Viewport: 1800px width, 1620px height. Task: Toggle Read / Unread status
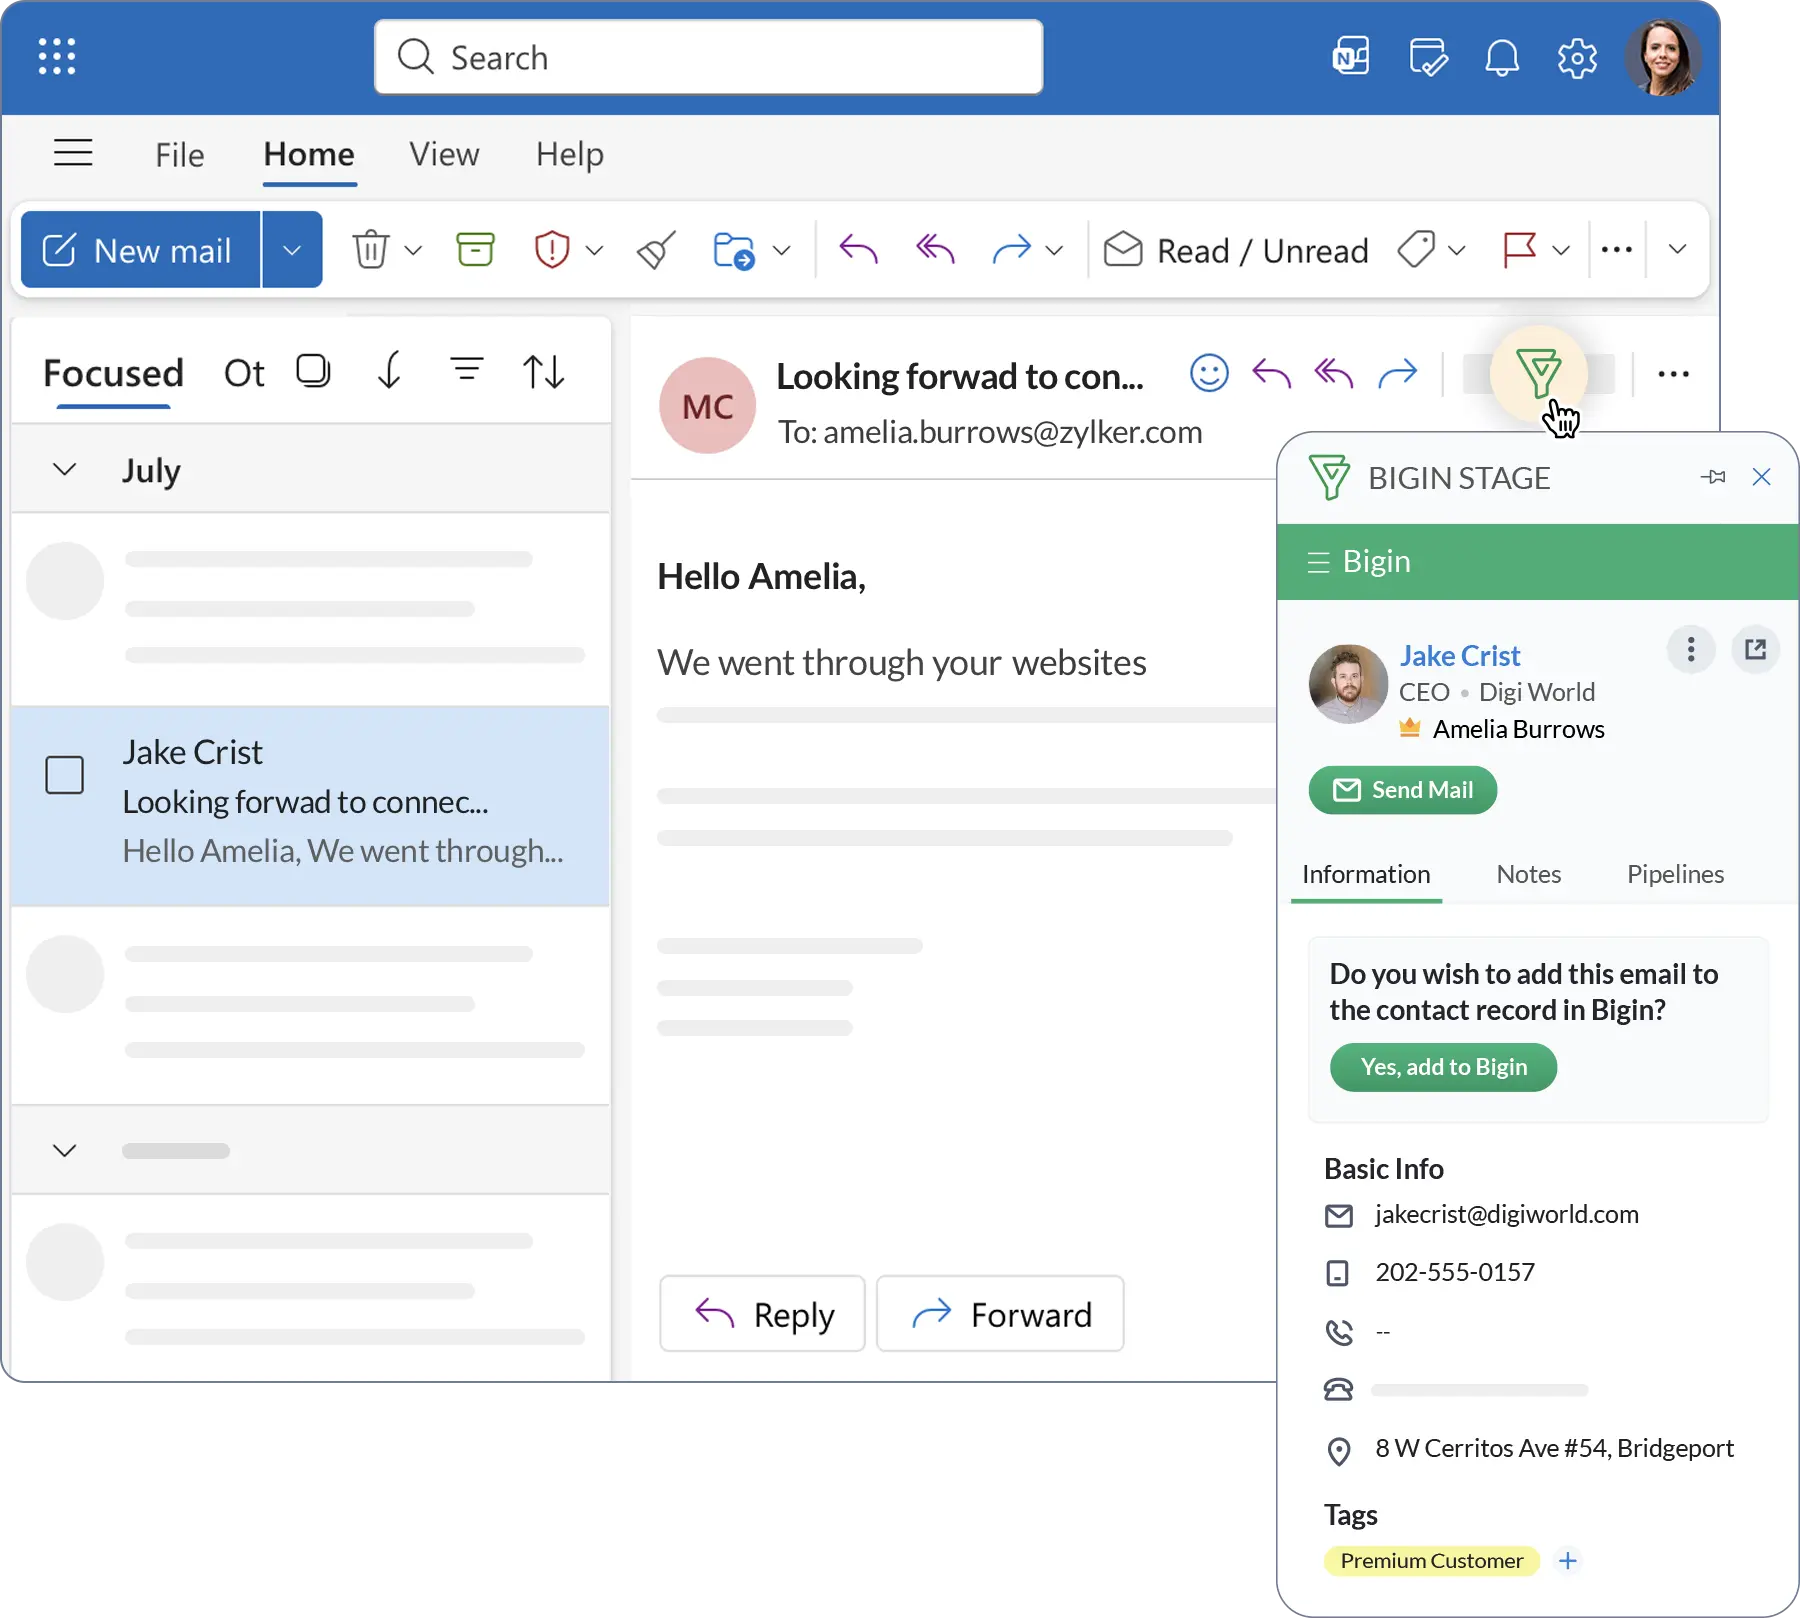1236,250
